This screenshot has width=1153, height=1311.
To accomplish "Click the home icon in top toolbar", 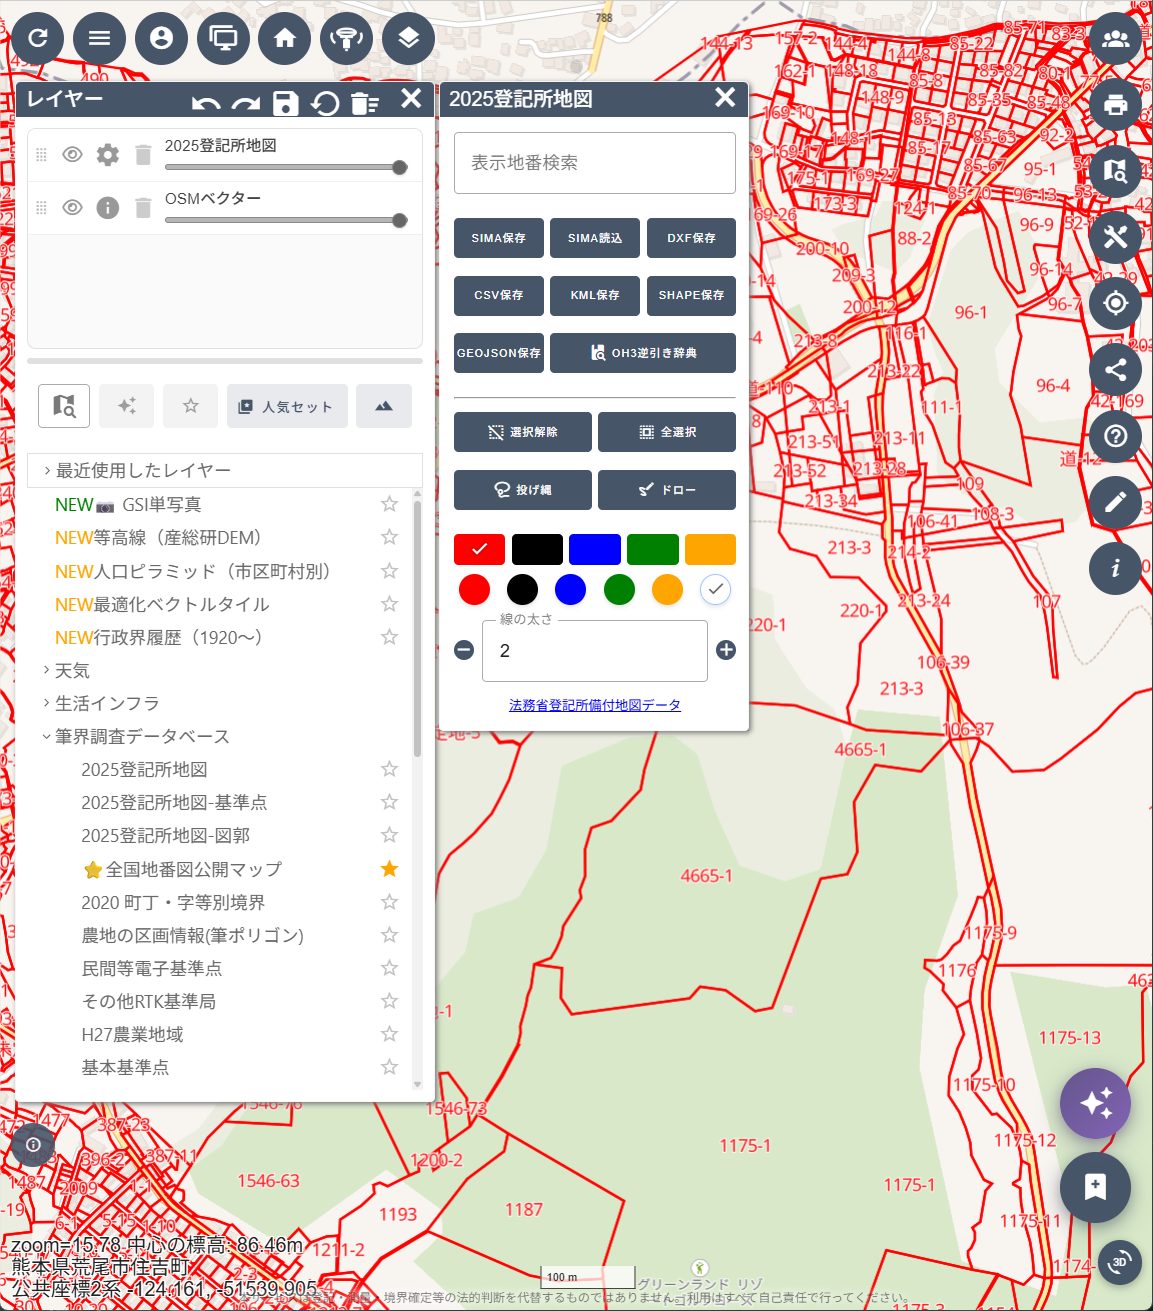I will coord(285,38).
